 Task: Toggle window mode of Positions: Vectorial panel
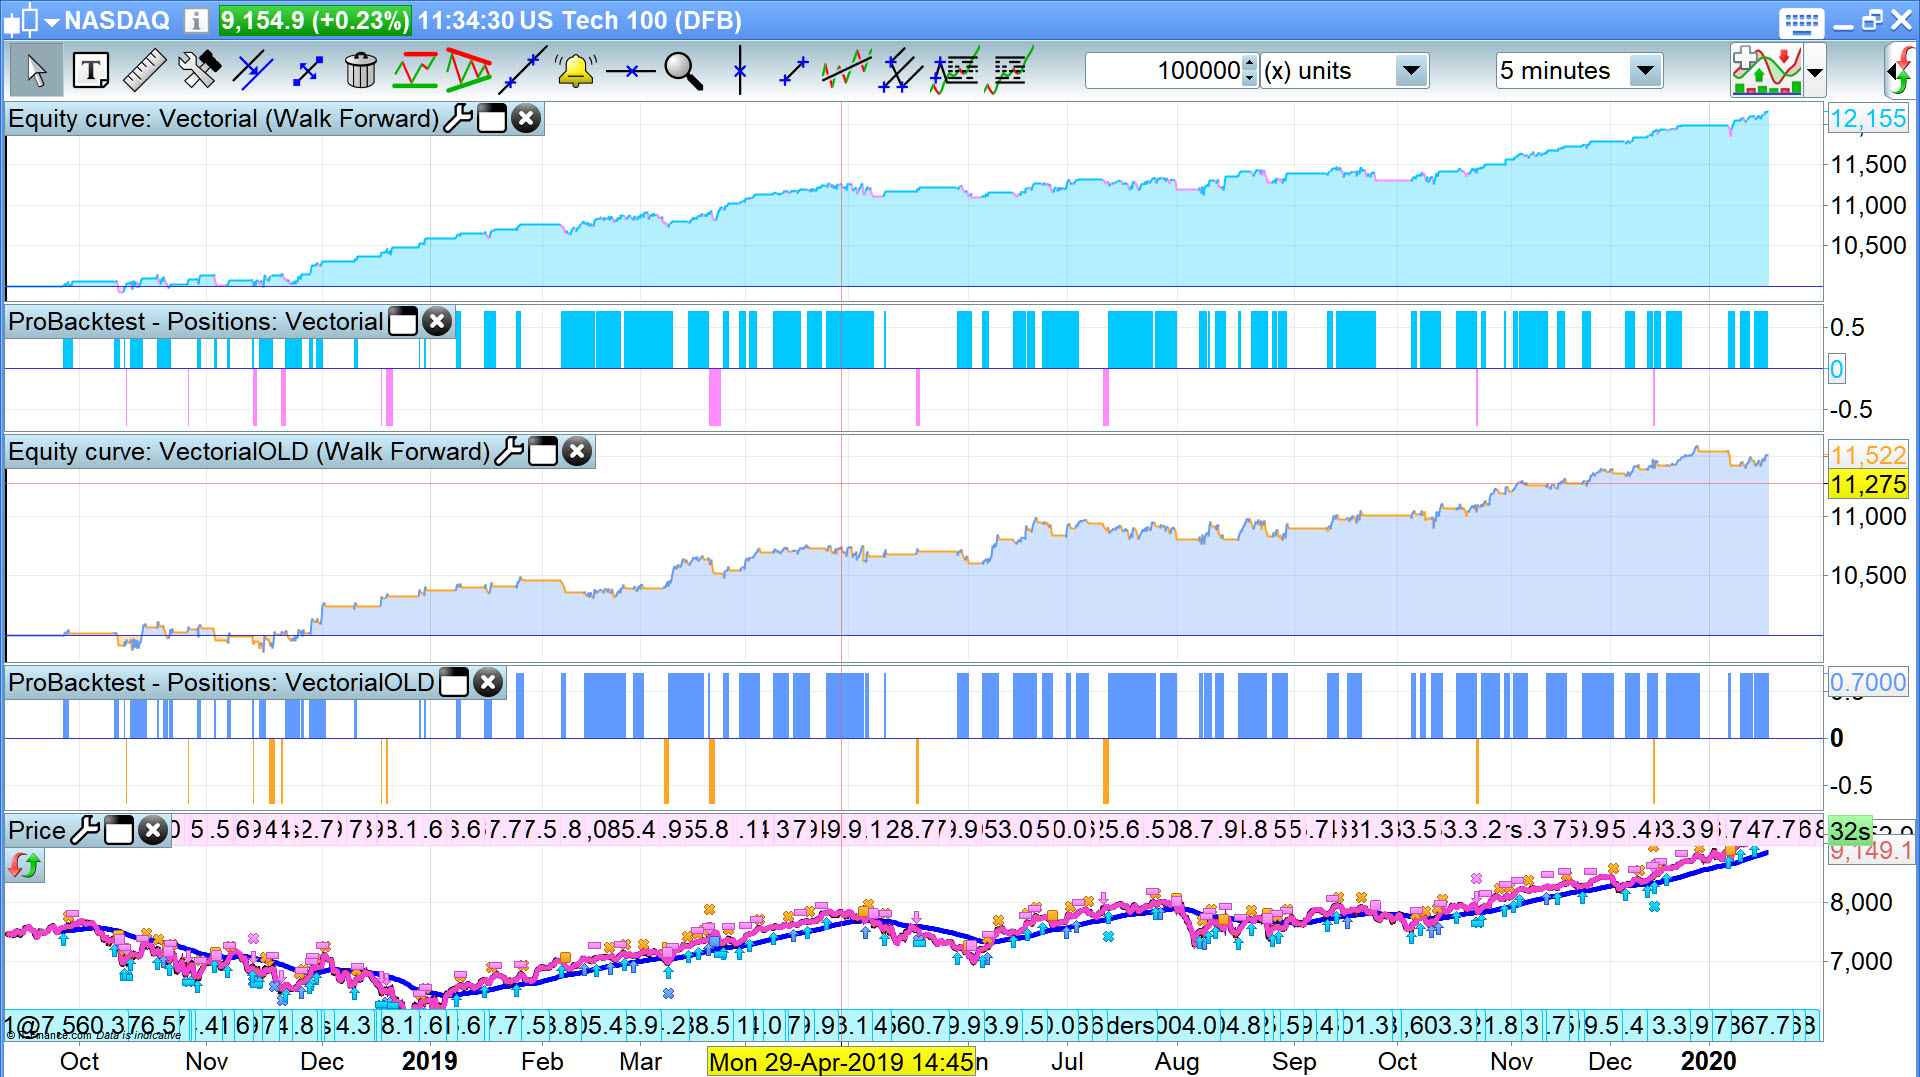pos(403,322)
